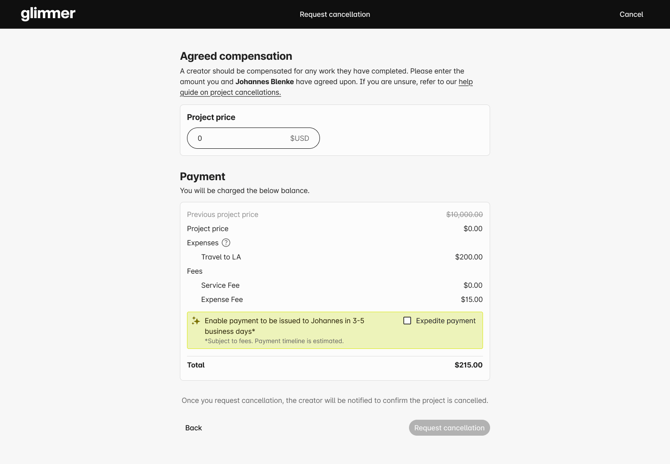Go back with the Back button
Screen dimensions: 670x464
click(193, 428)
